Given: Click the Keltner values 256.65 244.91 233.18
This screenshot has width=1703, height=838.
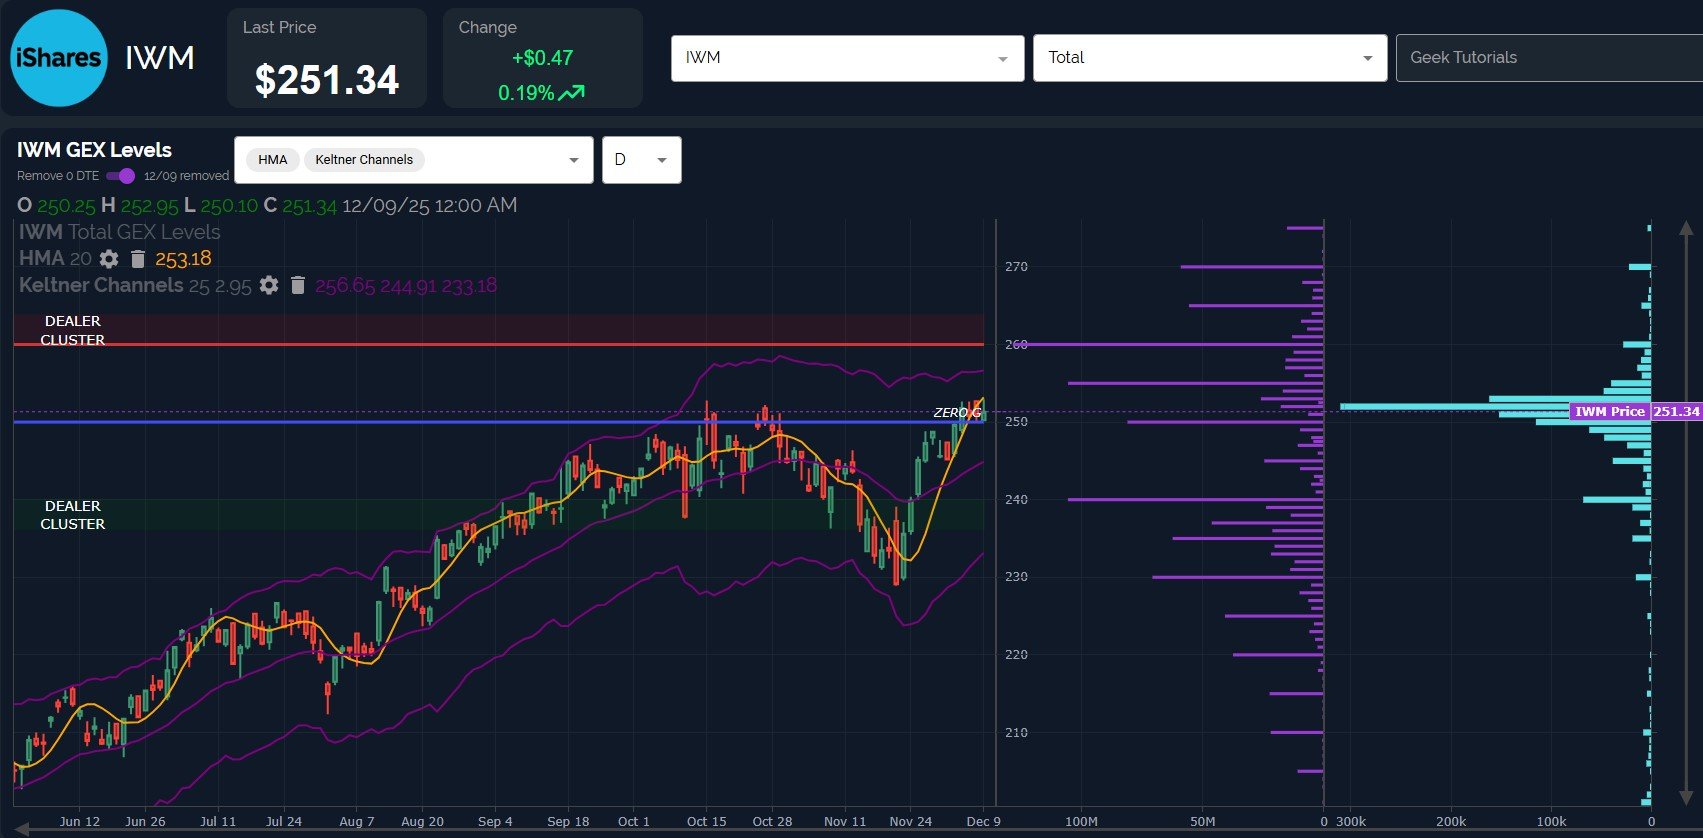Looking at the screenshot, I should coord(406,286).
